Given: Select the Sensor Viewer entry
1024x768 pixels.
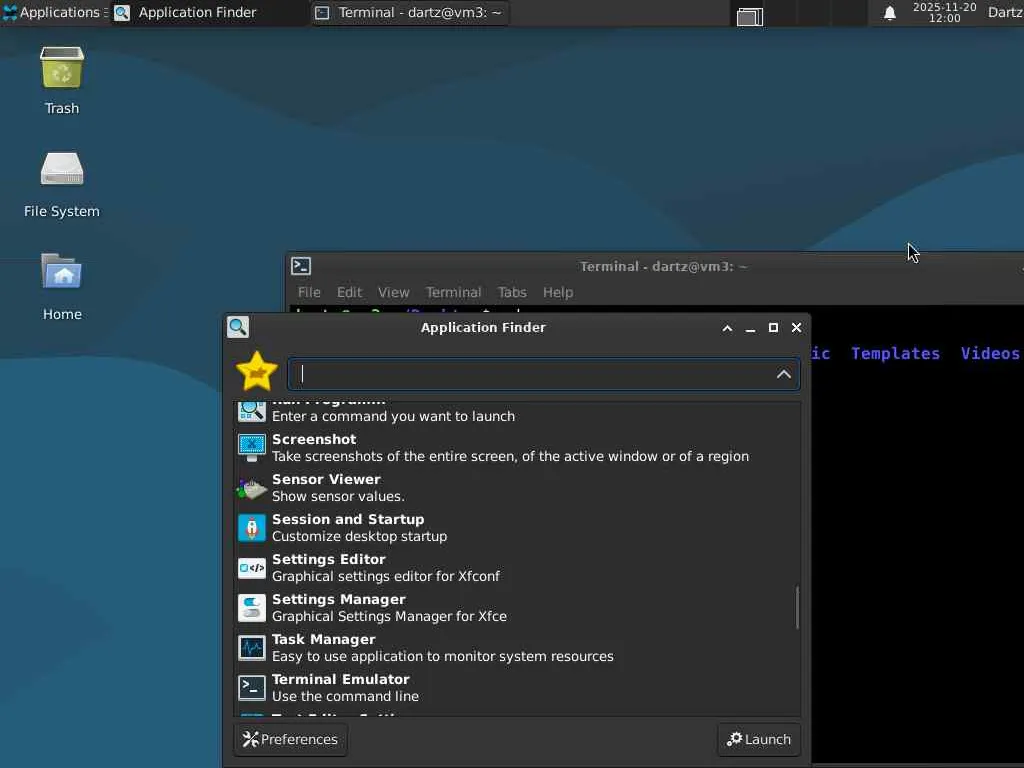Looking at the screenshot, I should tap(516, 488).
